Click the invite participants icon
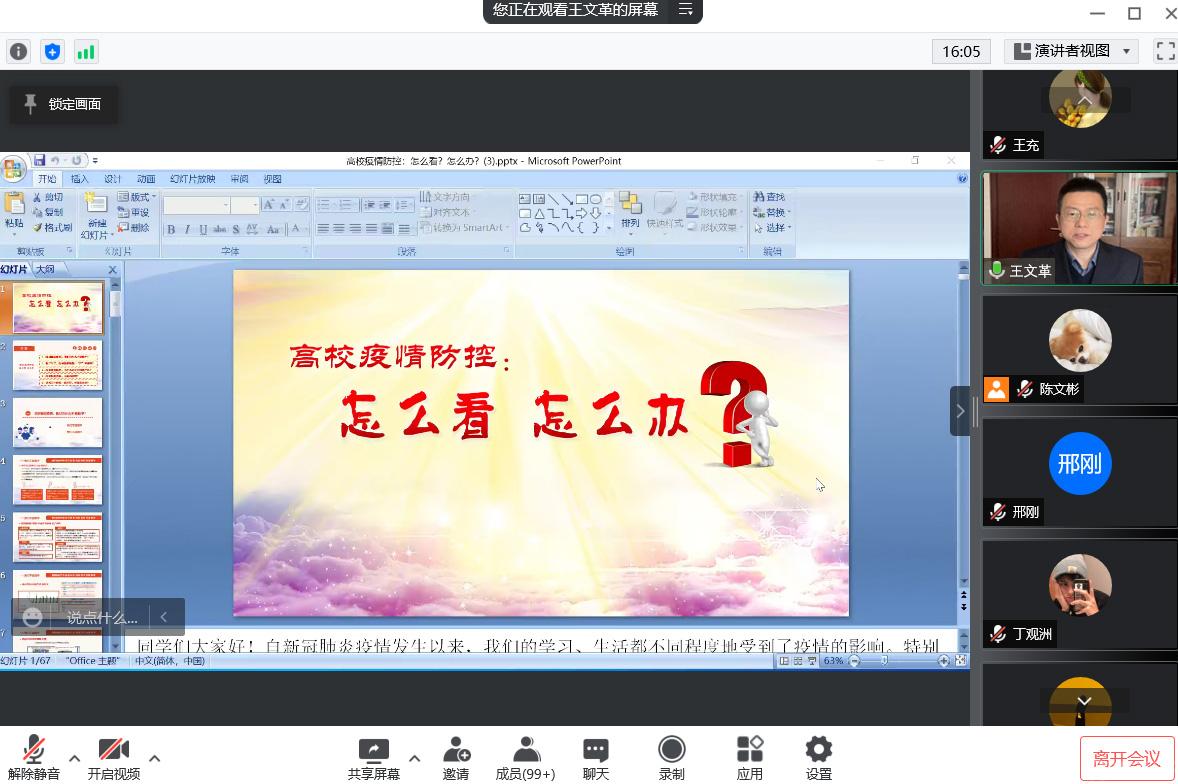 coord(456,751)
